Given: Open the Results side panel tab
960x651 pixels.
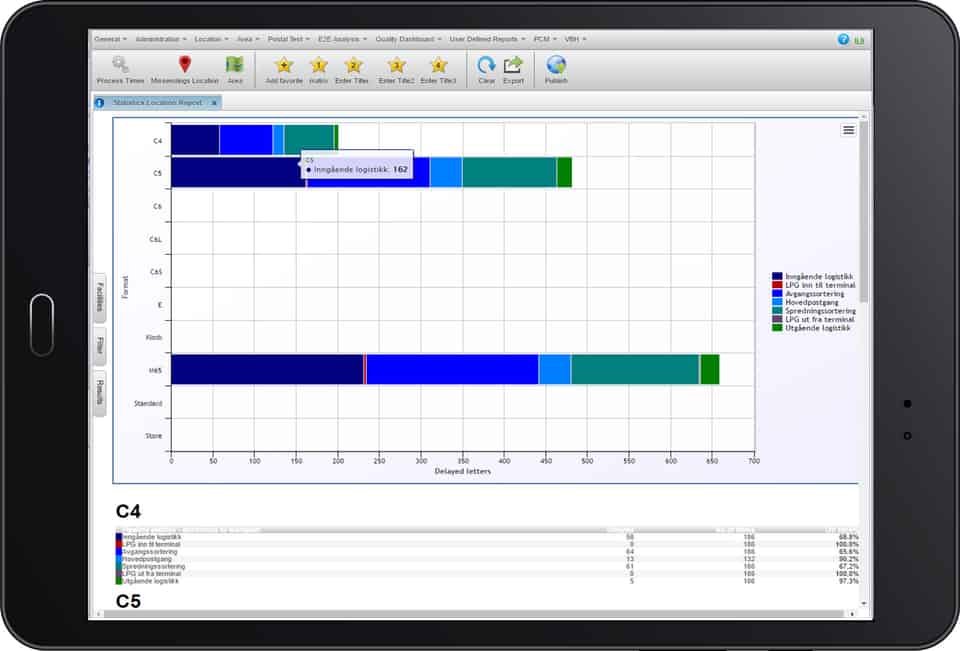Looking at the screenshot, I should [99, 393].
